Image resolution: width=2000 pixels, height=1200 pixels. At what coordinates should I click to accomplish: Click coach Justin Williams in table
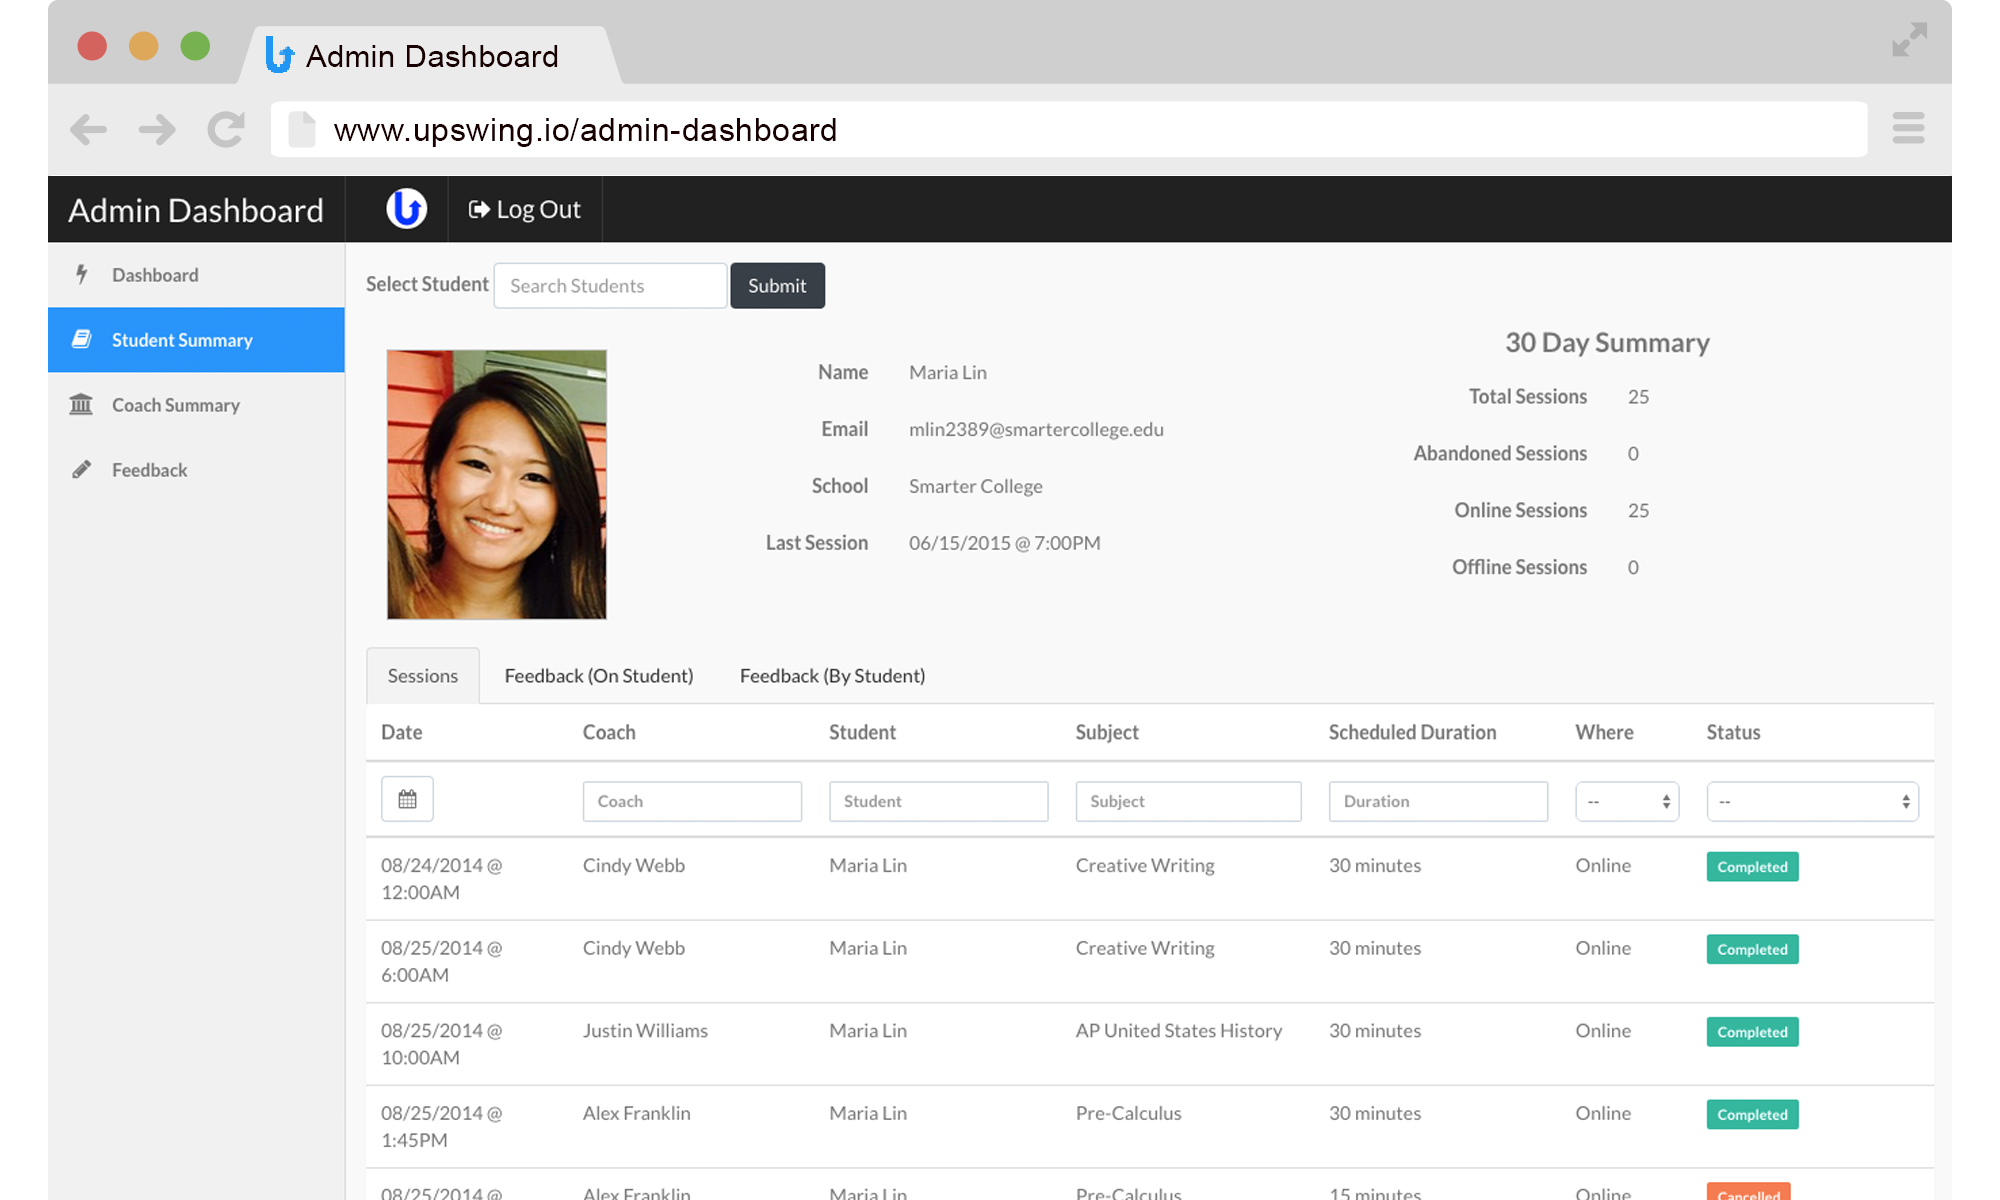click(x=645, y=1030)
